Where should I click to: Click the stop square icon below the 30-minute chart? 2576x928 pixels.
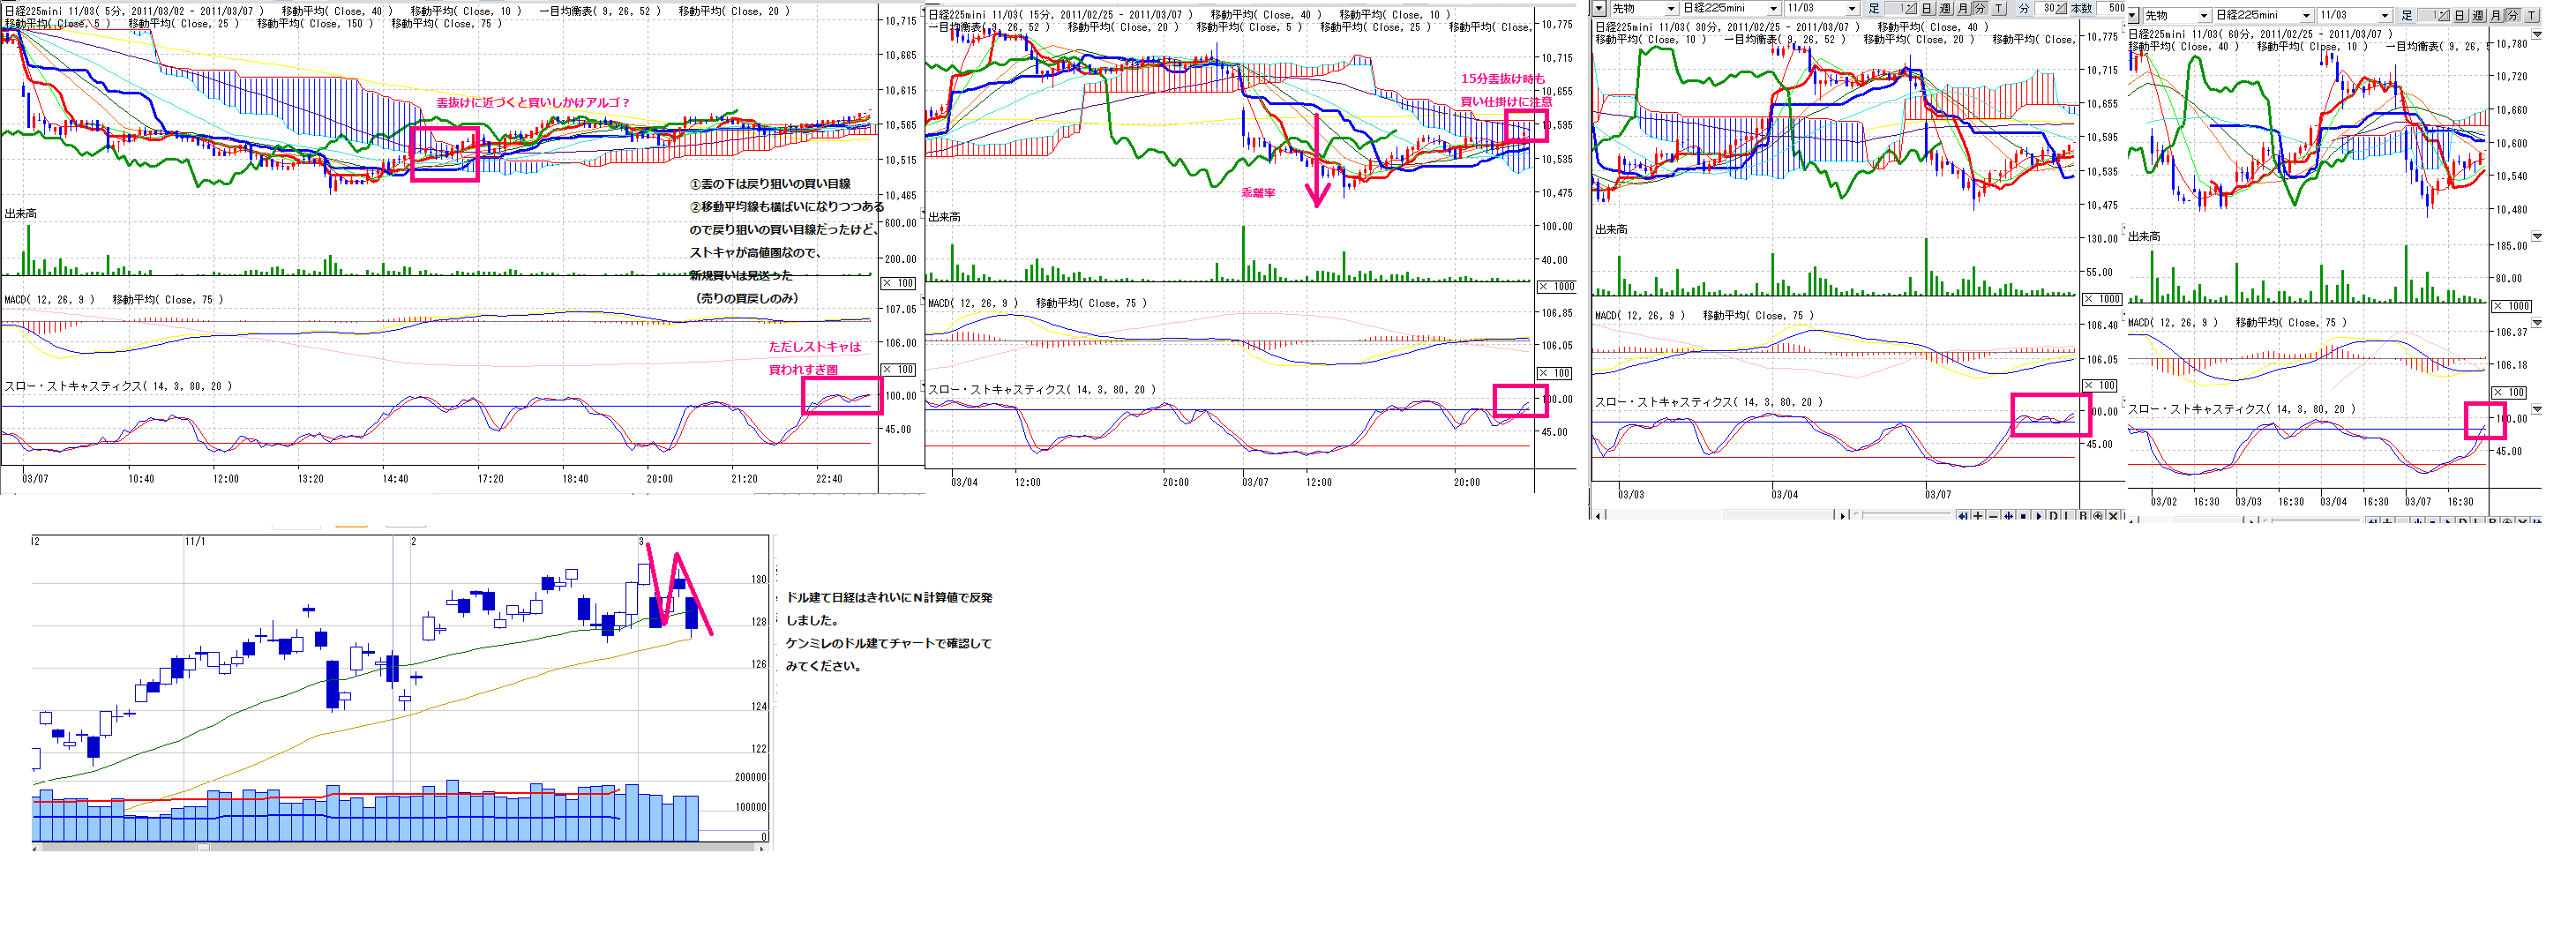point(2023,516)
